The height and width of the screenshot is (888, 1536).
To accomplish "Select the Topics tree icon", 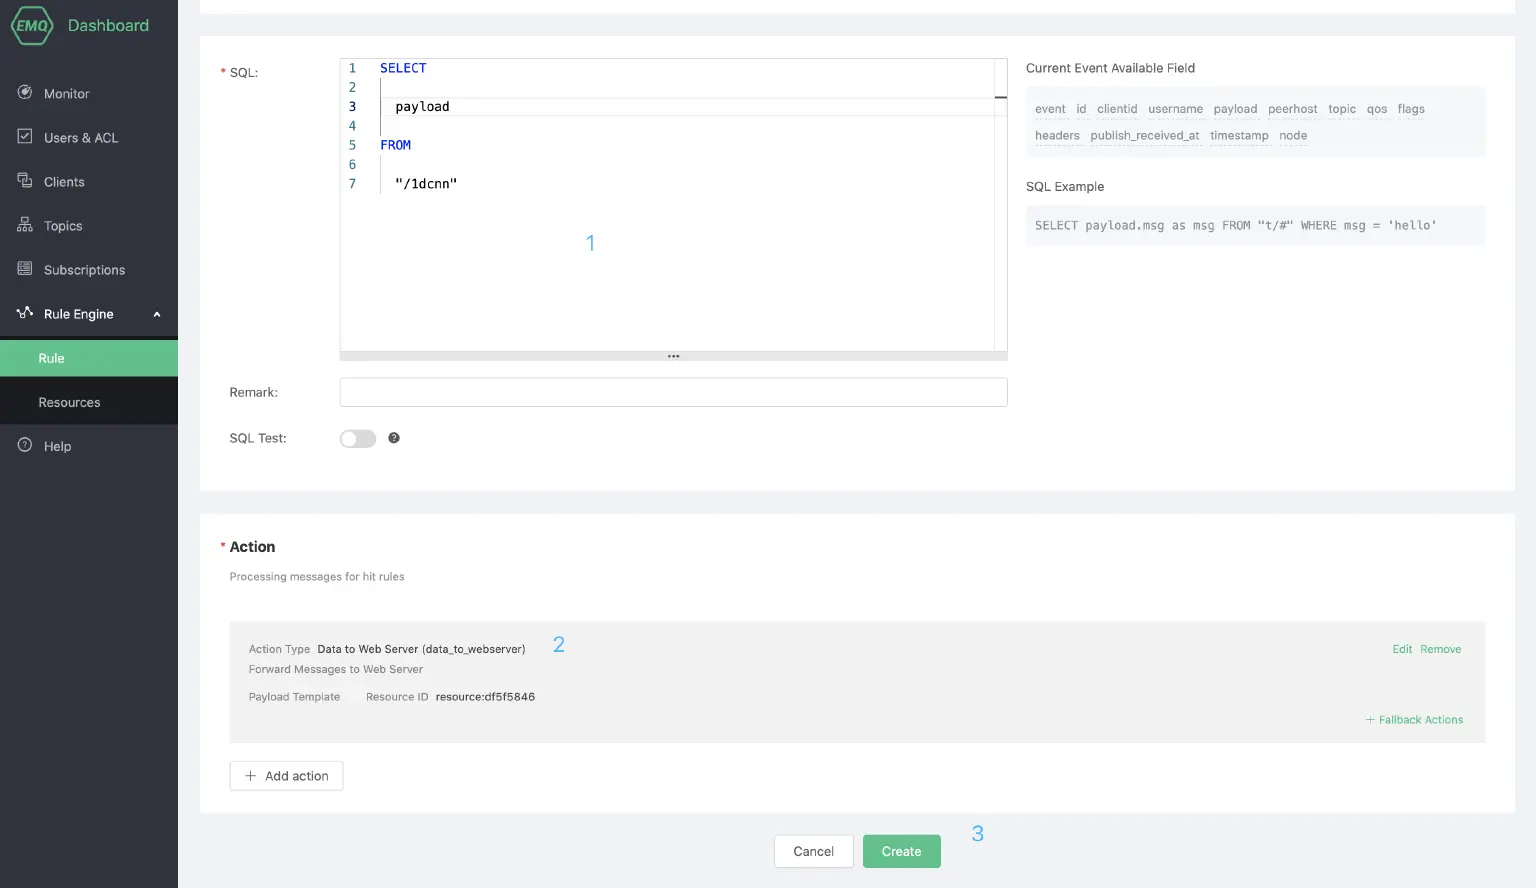I will pos(25,225).
